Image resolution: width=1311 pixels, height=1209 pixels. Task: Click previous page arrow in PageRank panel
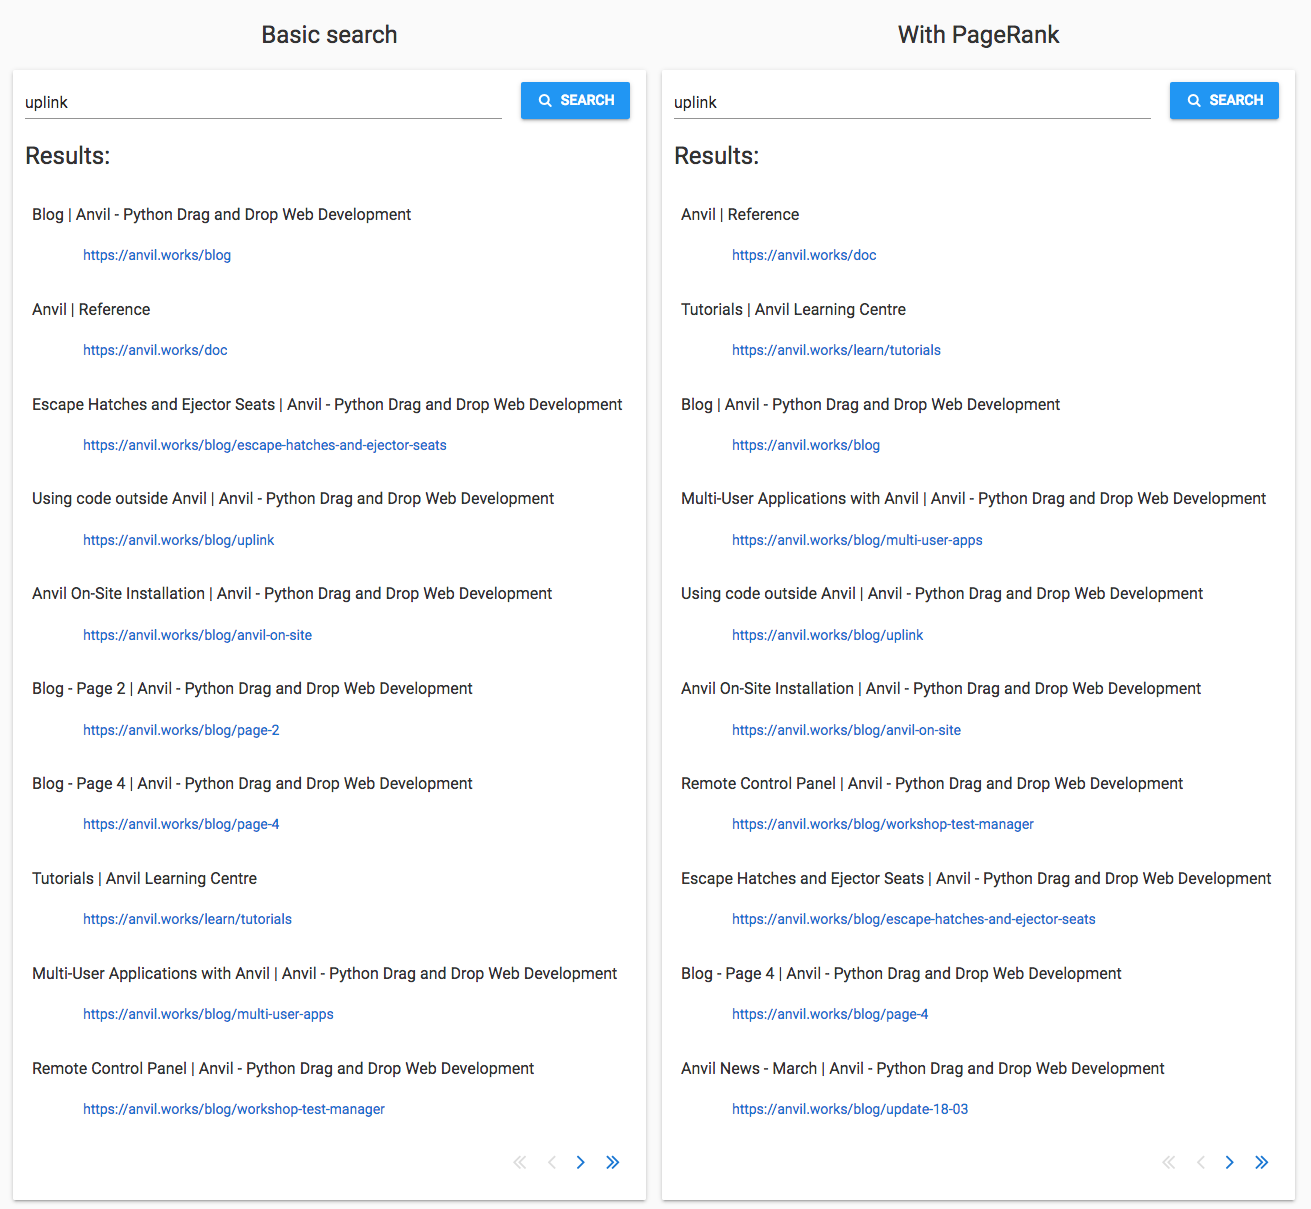pyautogui.click(x=1201, y=1162)
